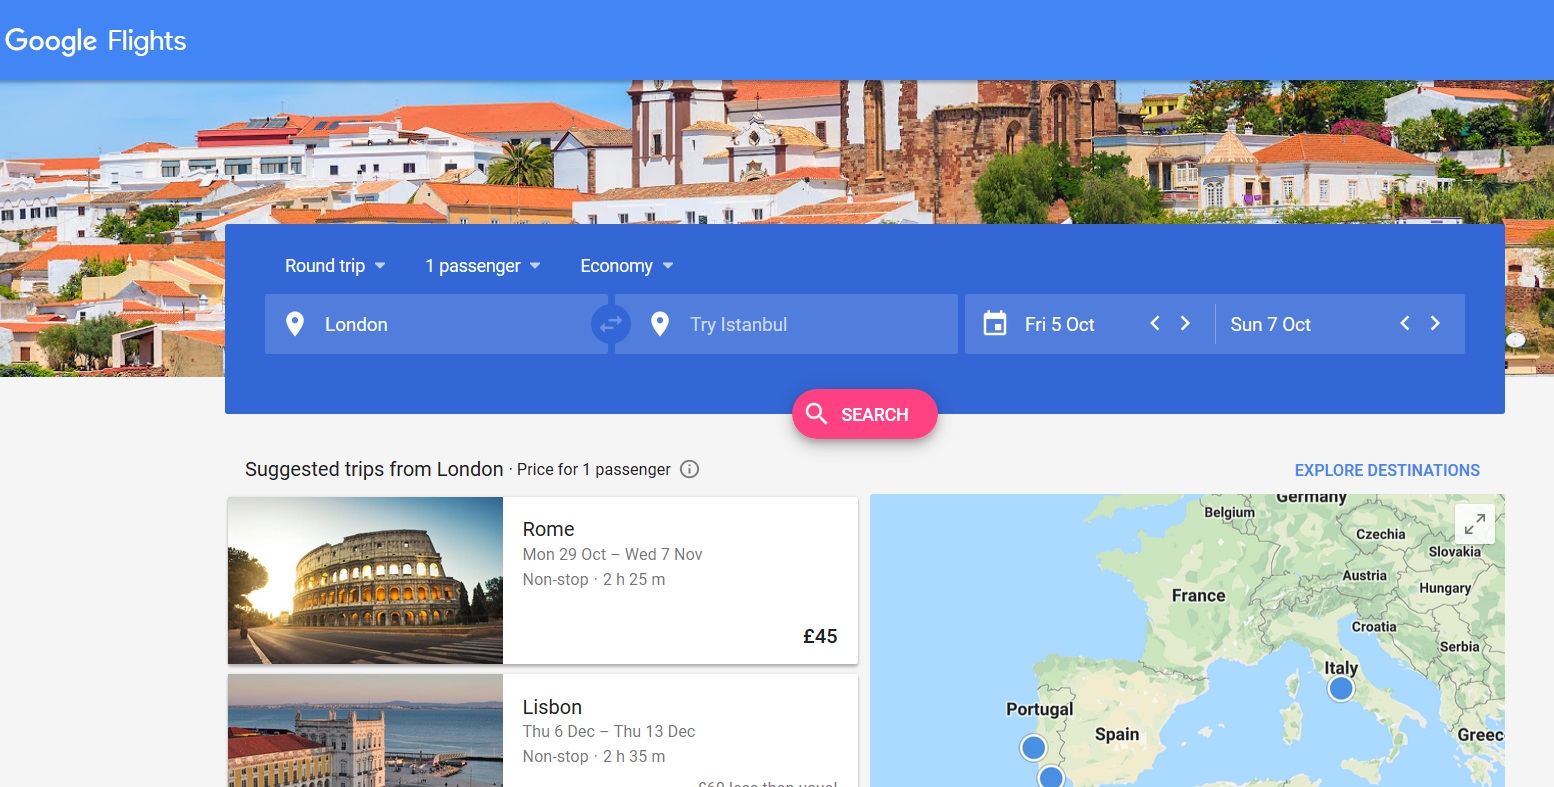Move departure date to next day
Viewport: 1554px width, 787px height.
(1185, 323)
